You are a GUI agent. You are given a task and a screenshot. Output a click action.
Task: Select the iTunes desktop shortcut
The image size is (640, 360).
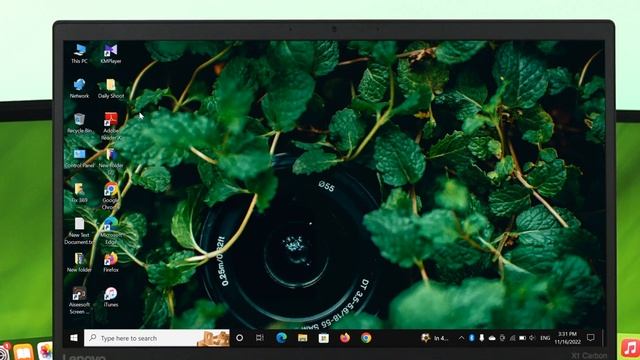click(x=111, y=297)
